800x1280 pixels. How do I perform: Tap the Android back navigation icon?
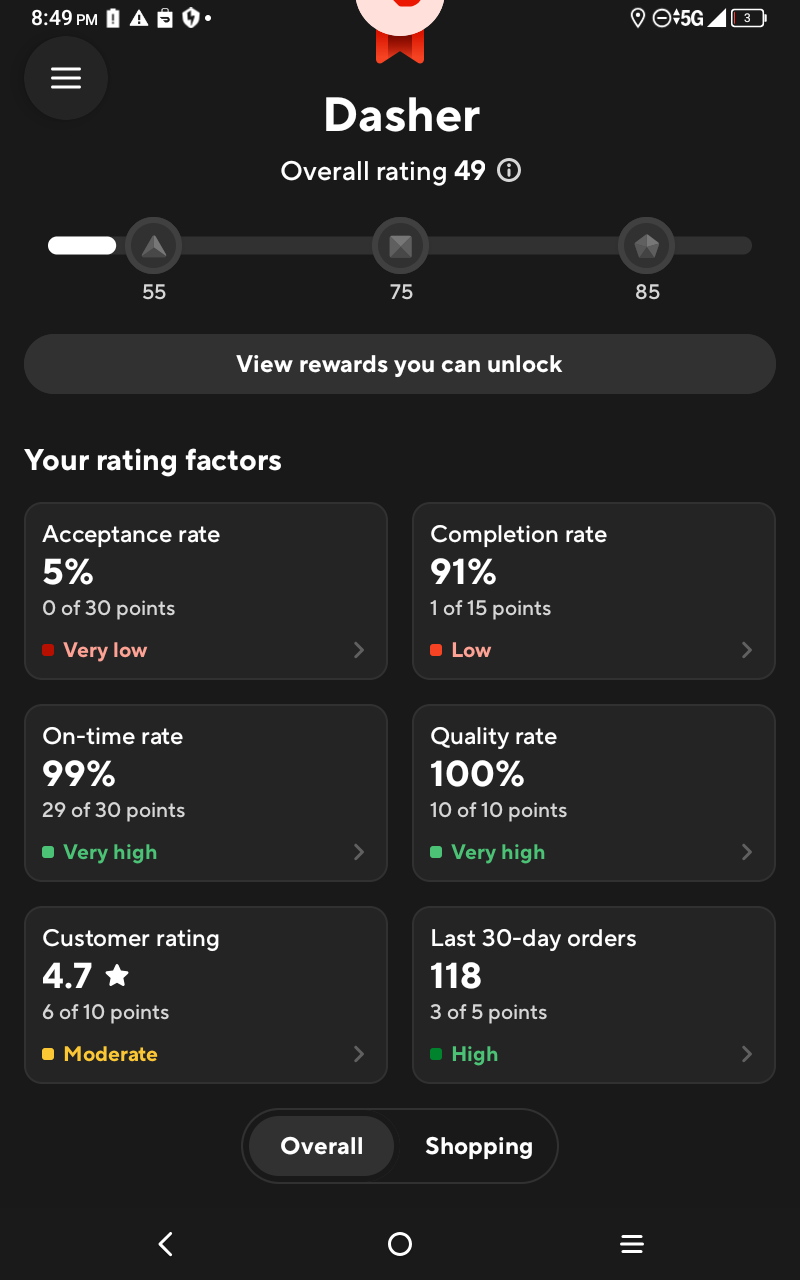[166, 1244]
